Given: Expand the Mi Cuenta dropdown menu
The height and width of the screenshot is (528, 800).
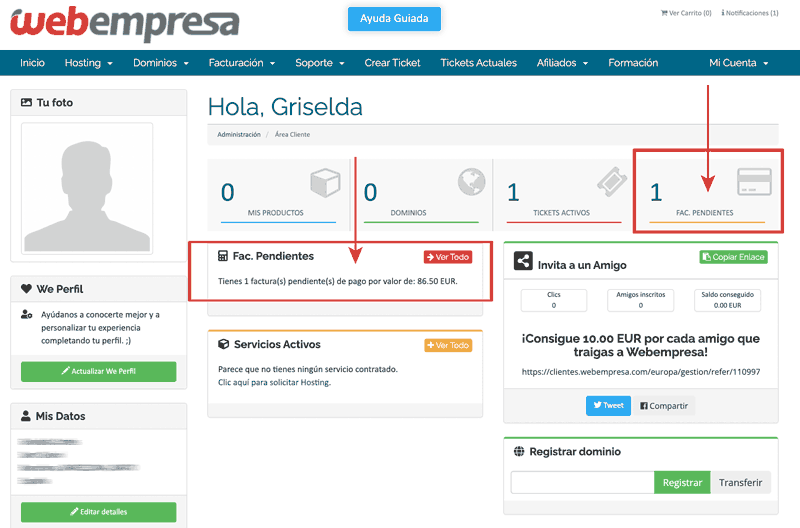Looking at the screenshot, I should coord(738,63).
